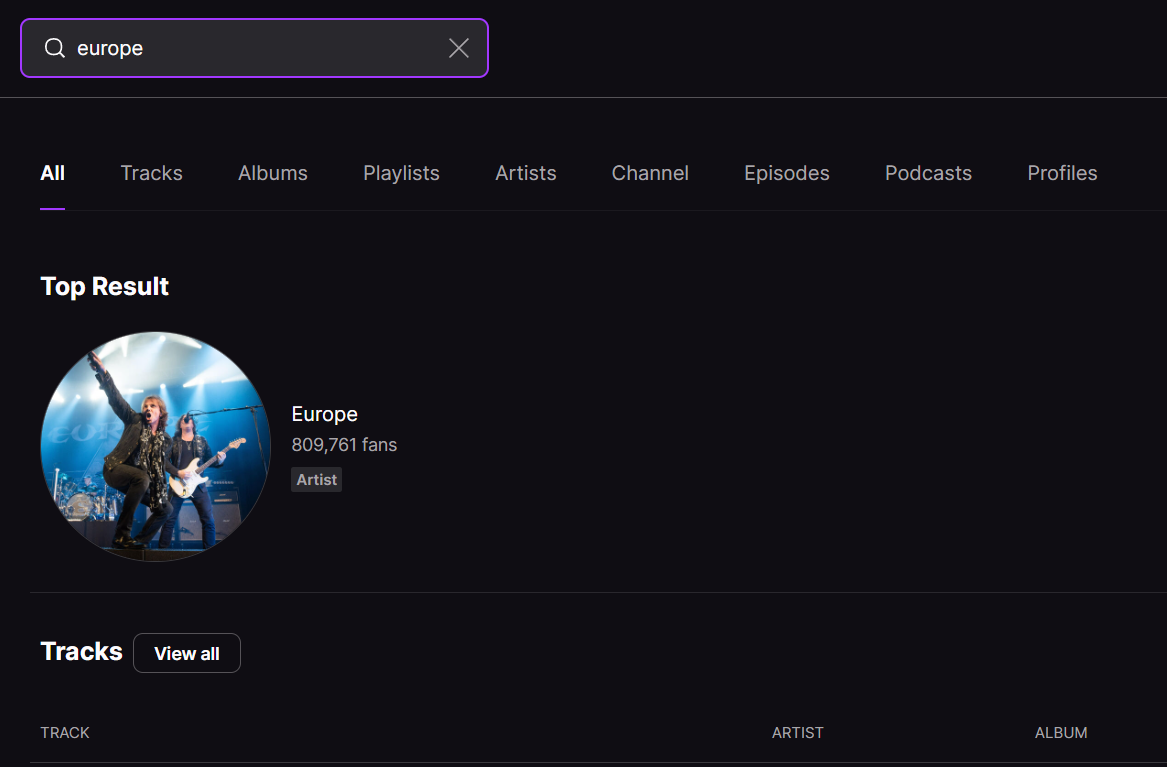This screenshot has height=767, width=1167.
Task: Show the Artists tab
Action: pos(525,173)
